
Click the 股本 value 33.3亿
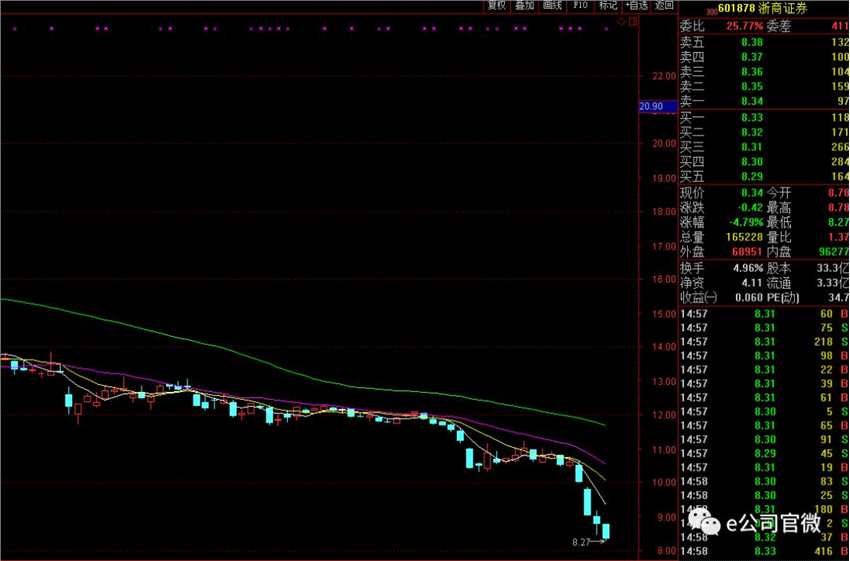pos(833,268)
